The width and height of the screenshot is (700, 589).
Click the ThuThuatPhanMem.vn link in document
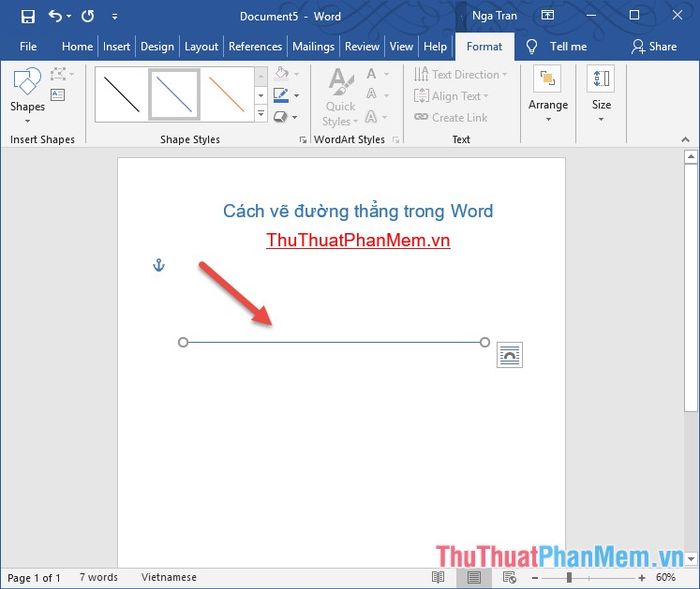pyautogui.click(x=358, y=240)
